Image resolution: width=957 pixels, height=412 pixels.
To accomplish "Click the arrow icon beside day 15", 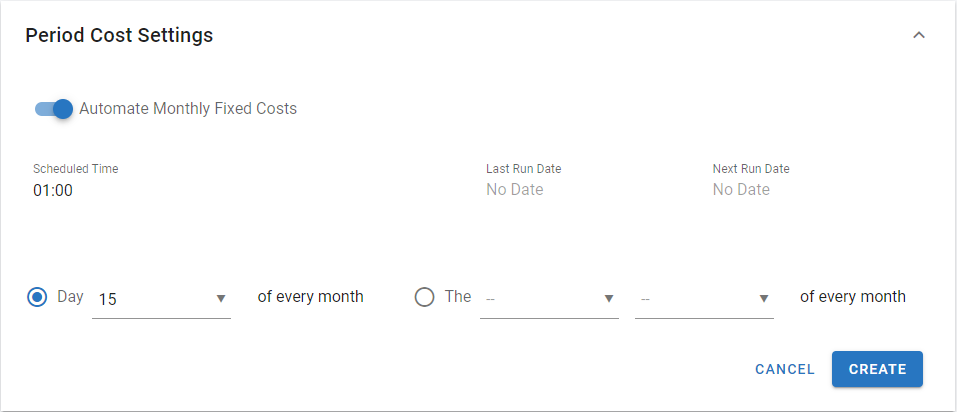I will 221,298.
